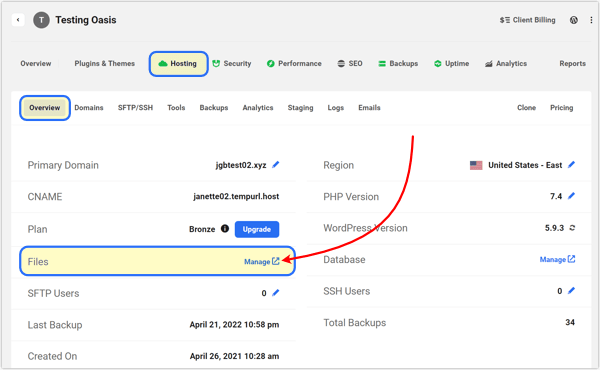The width and height of the screenshot is (600, 370).
Task: Open Client Billing
Action: (x=527, y=20)
